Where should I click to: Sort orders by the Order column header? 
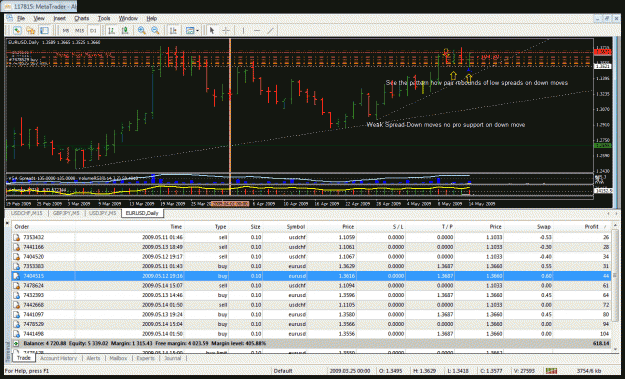point(43,227)
